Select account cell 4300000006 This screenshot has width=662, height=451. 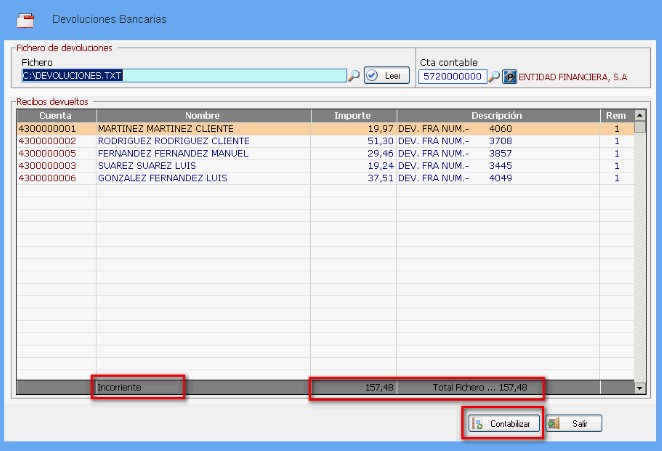click(x=47, y=178)
